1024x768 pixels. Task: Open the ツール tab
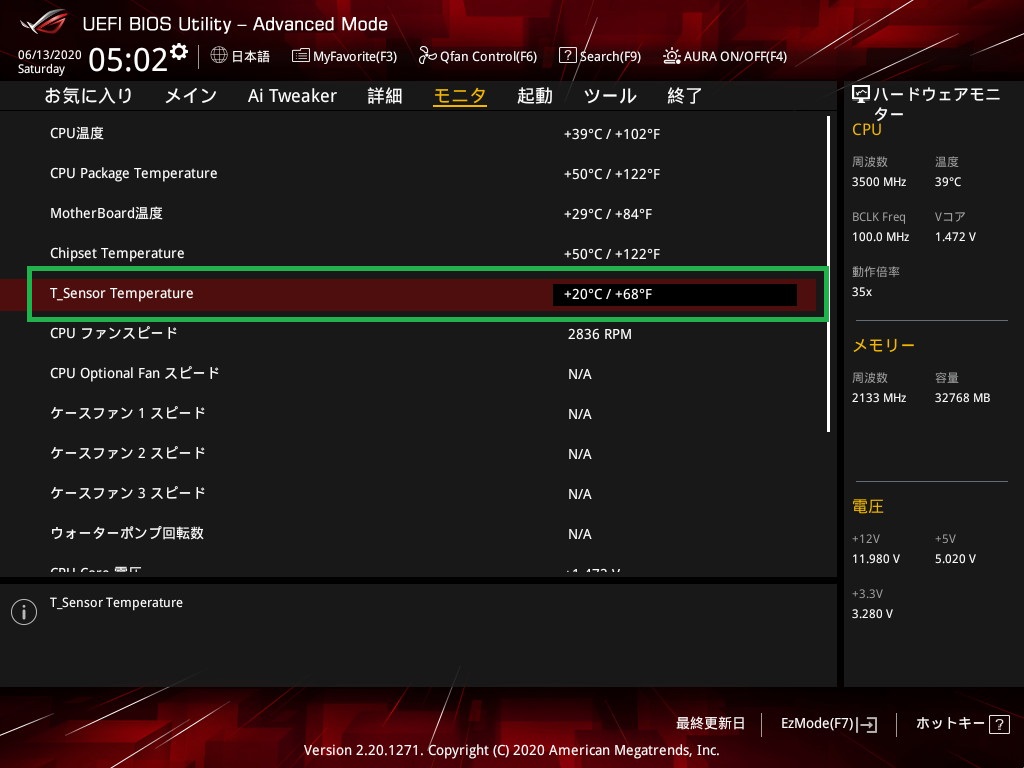click(x=610, y=96)
